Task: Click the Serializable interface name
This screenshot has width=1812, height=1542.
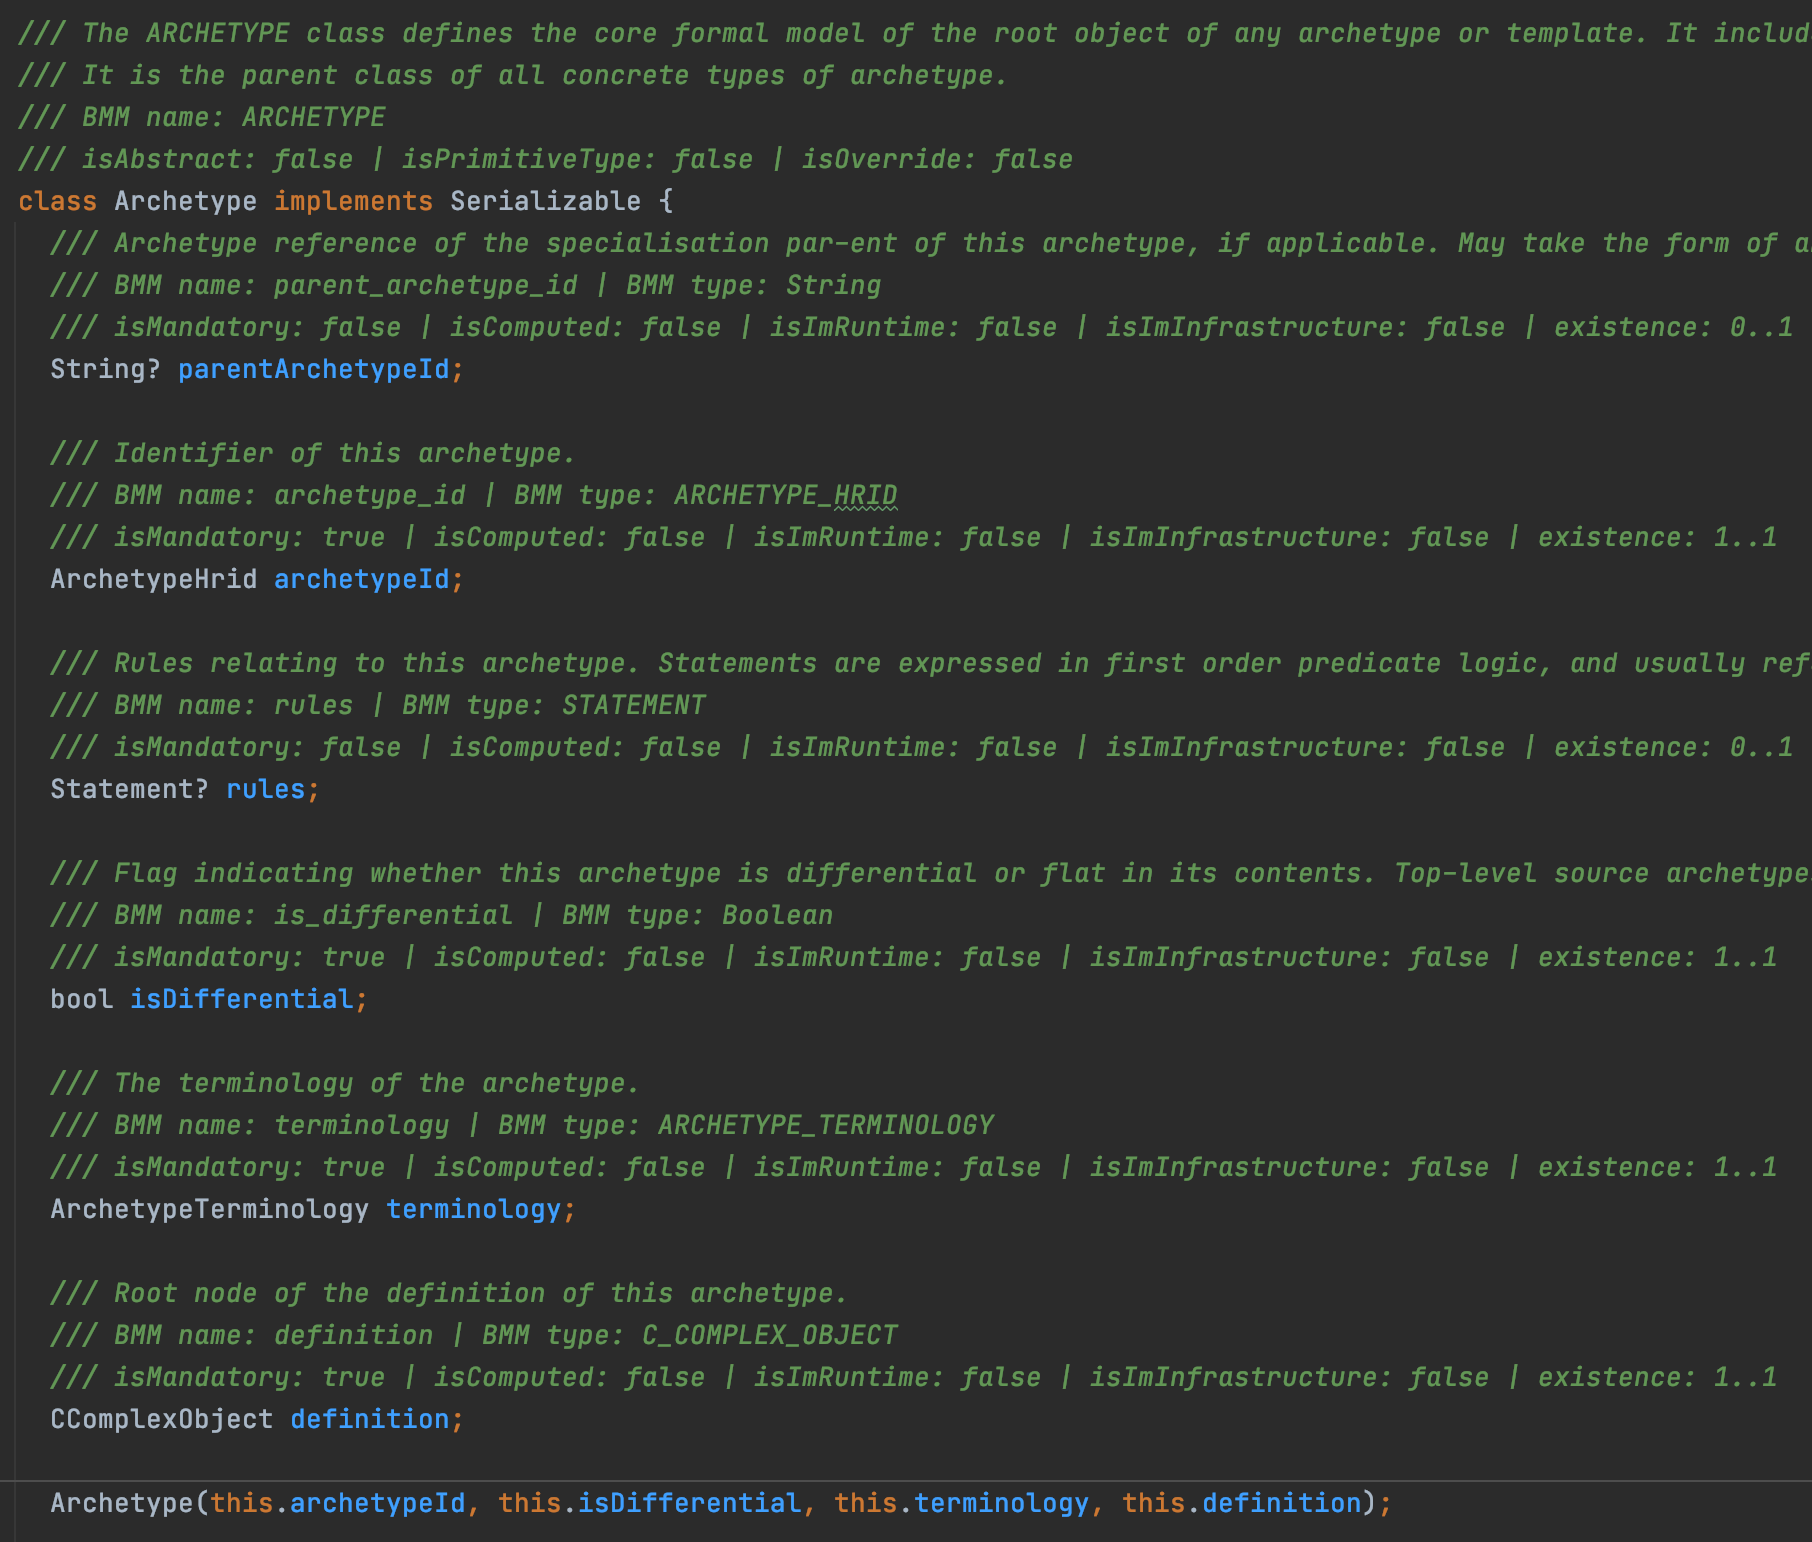Action: pos(545,201)
